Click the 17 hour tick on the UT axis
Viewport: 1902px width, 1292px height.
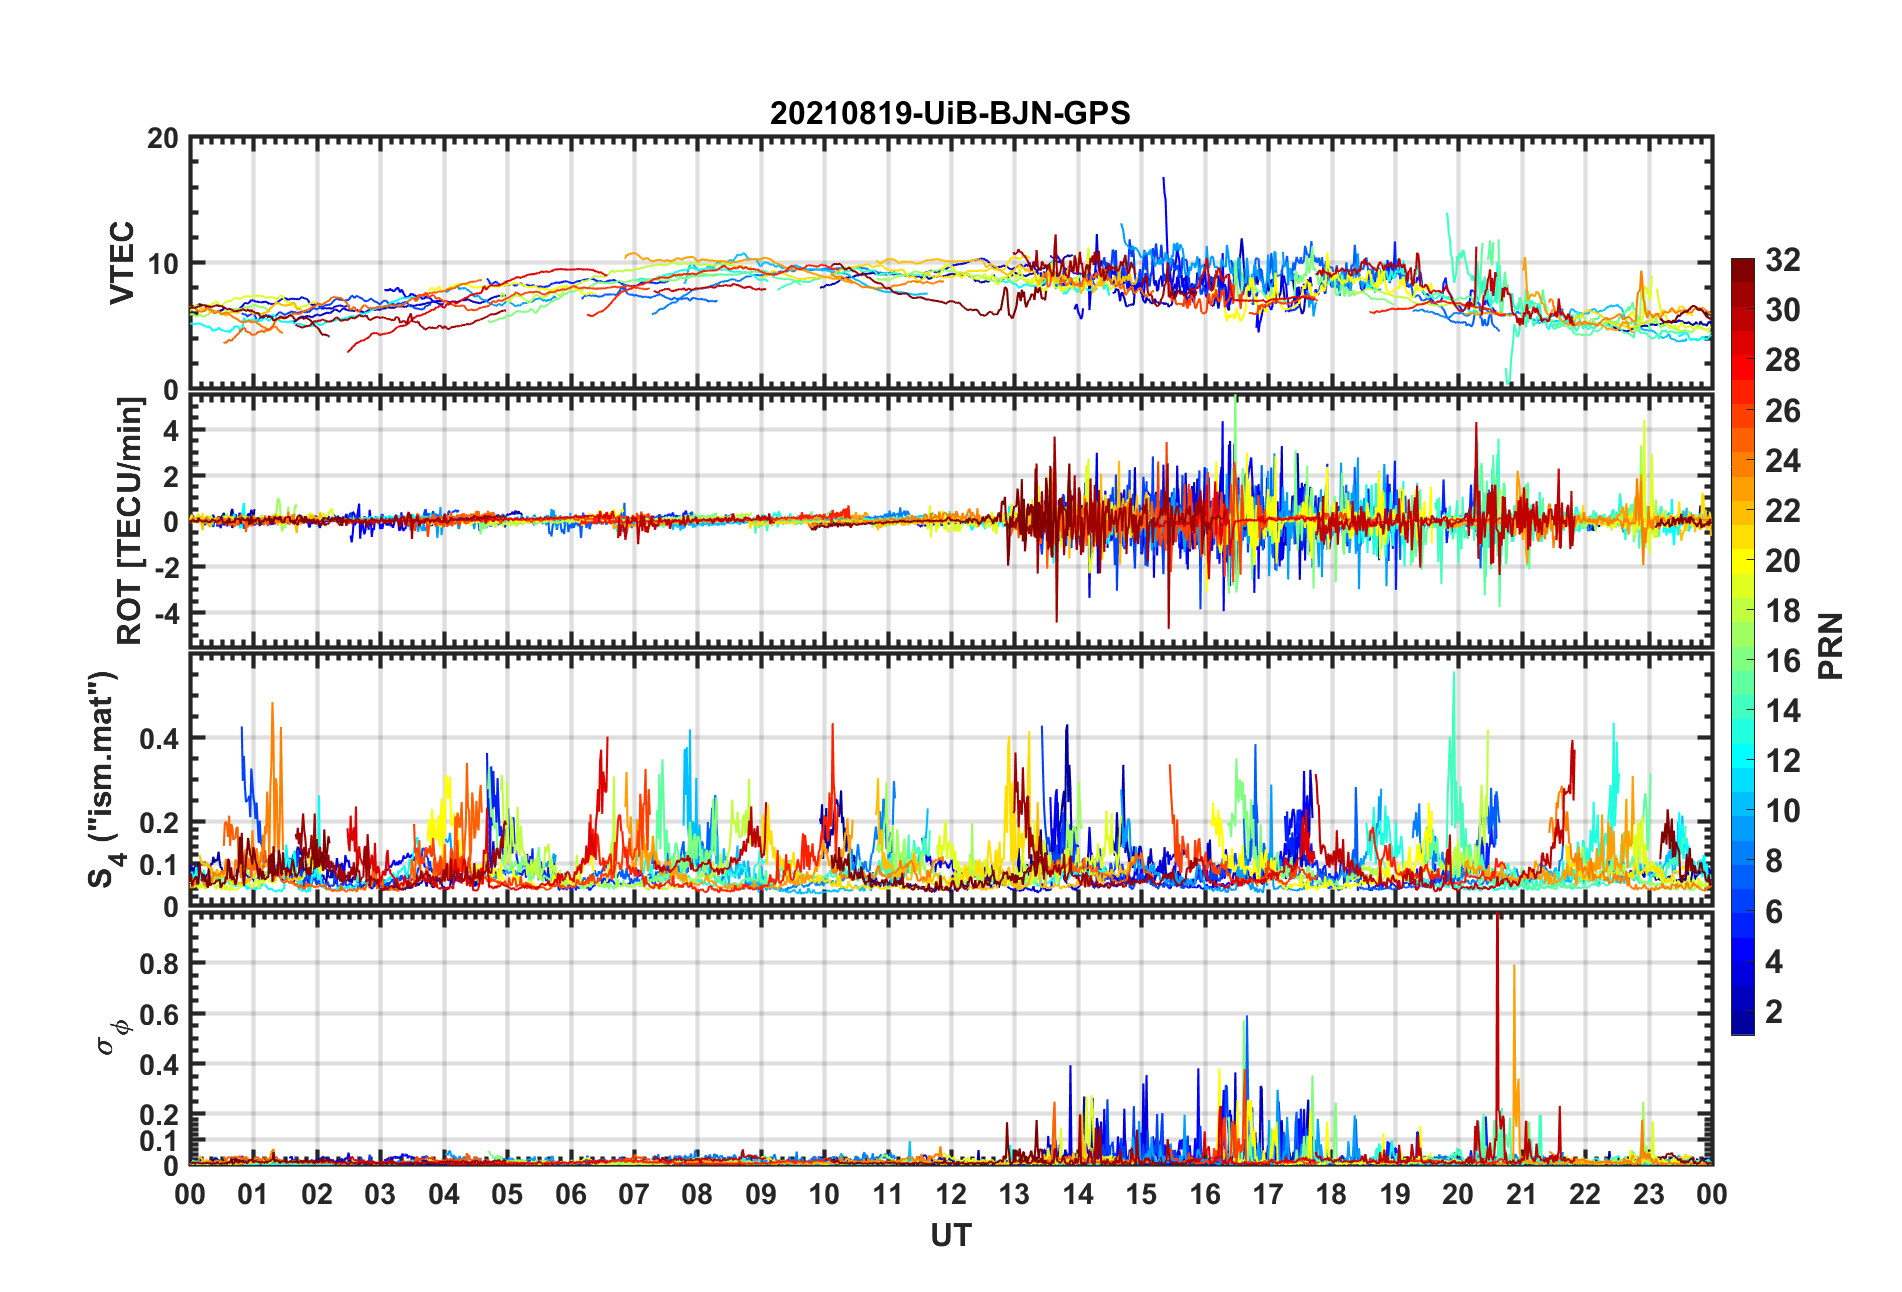(x=1268, y=1194)
